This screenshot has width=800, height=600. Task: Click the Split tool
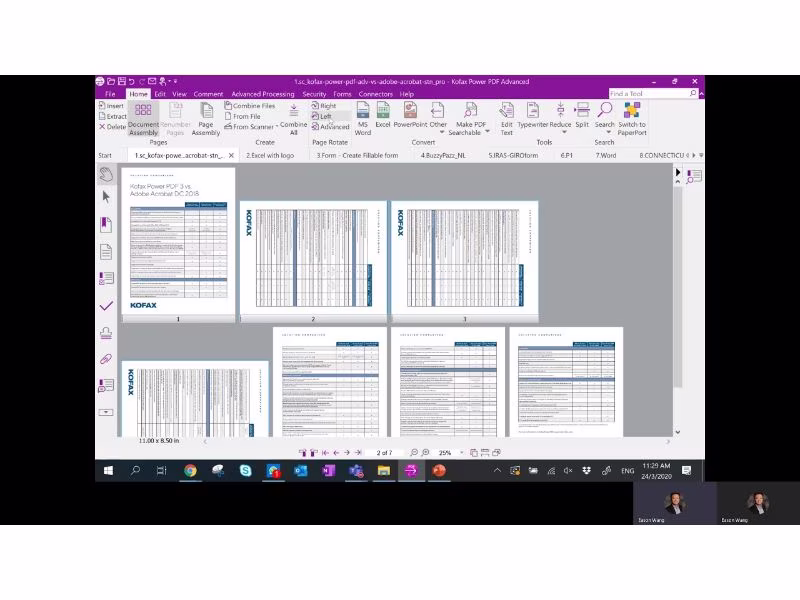[582, 115]
